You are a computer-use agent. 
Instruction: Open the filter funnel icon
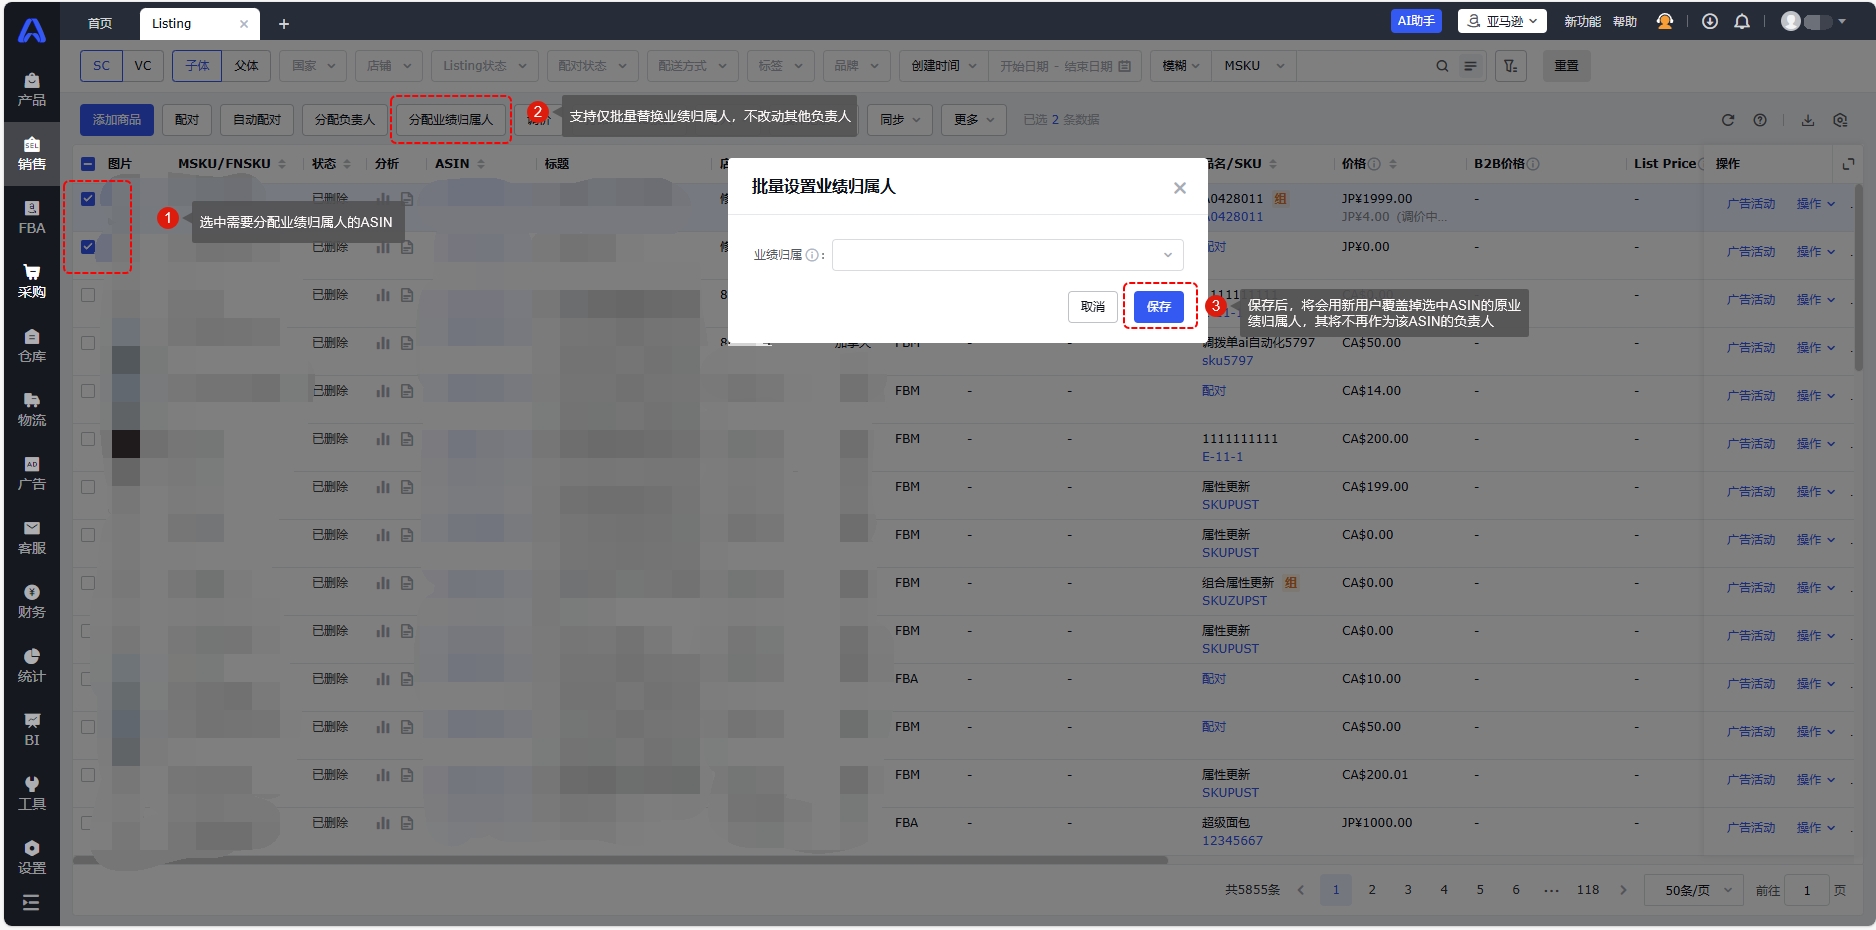tap(1511, 66)
